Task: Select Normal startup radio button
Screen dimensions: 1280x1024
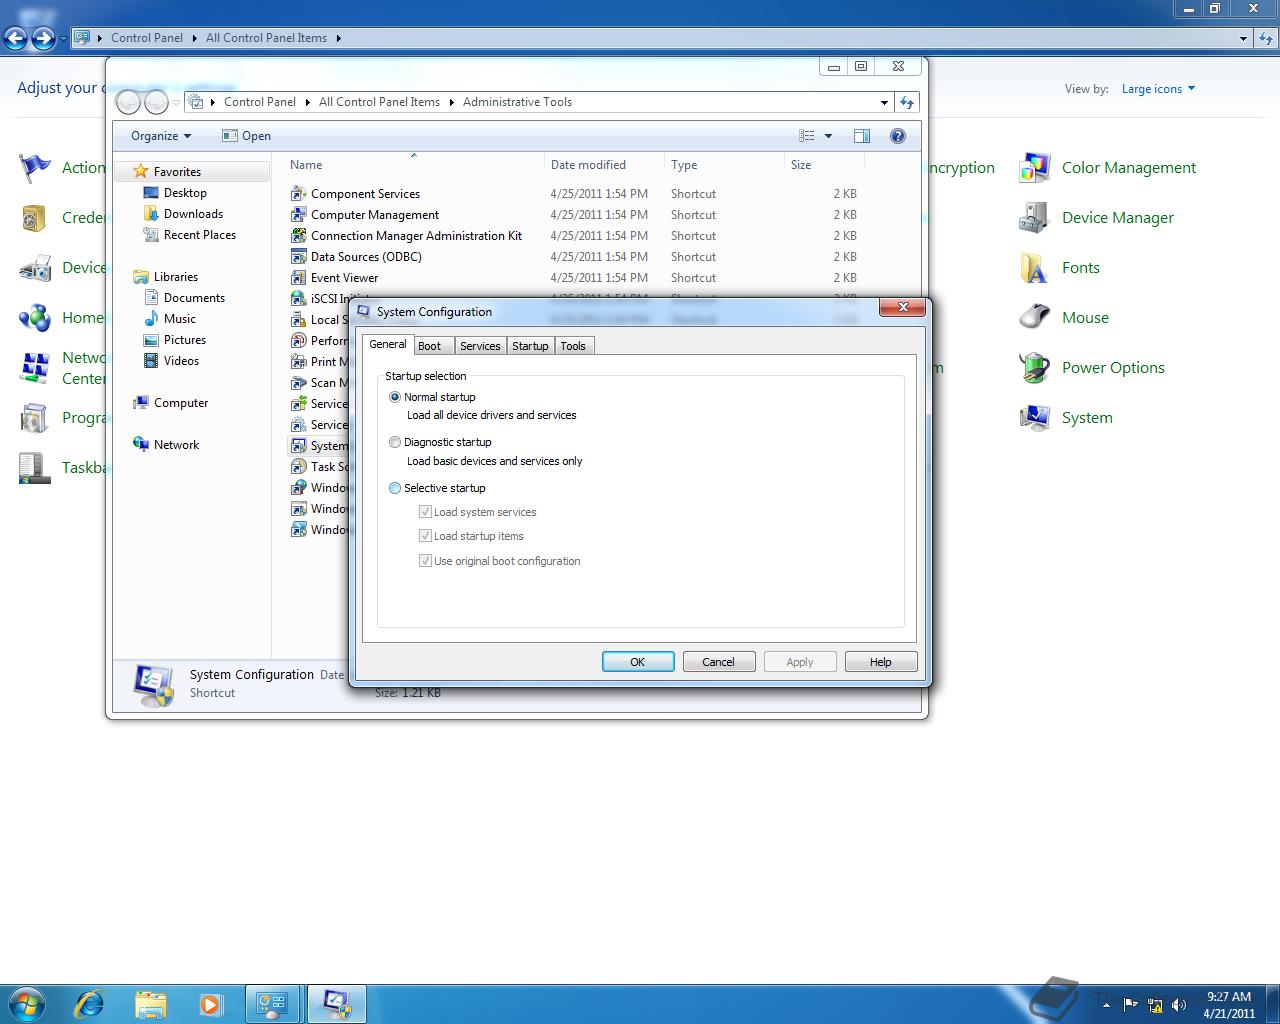Action: pos(395,397)
